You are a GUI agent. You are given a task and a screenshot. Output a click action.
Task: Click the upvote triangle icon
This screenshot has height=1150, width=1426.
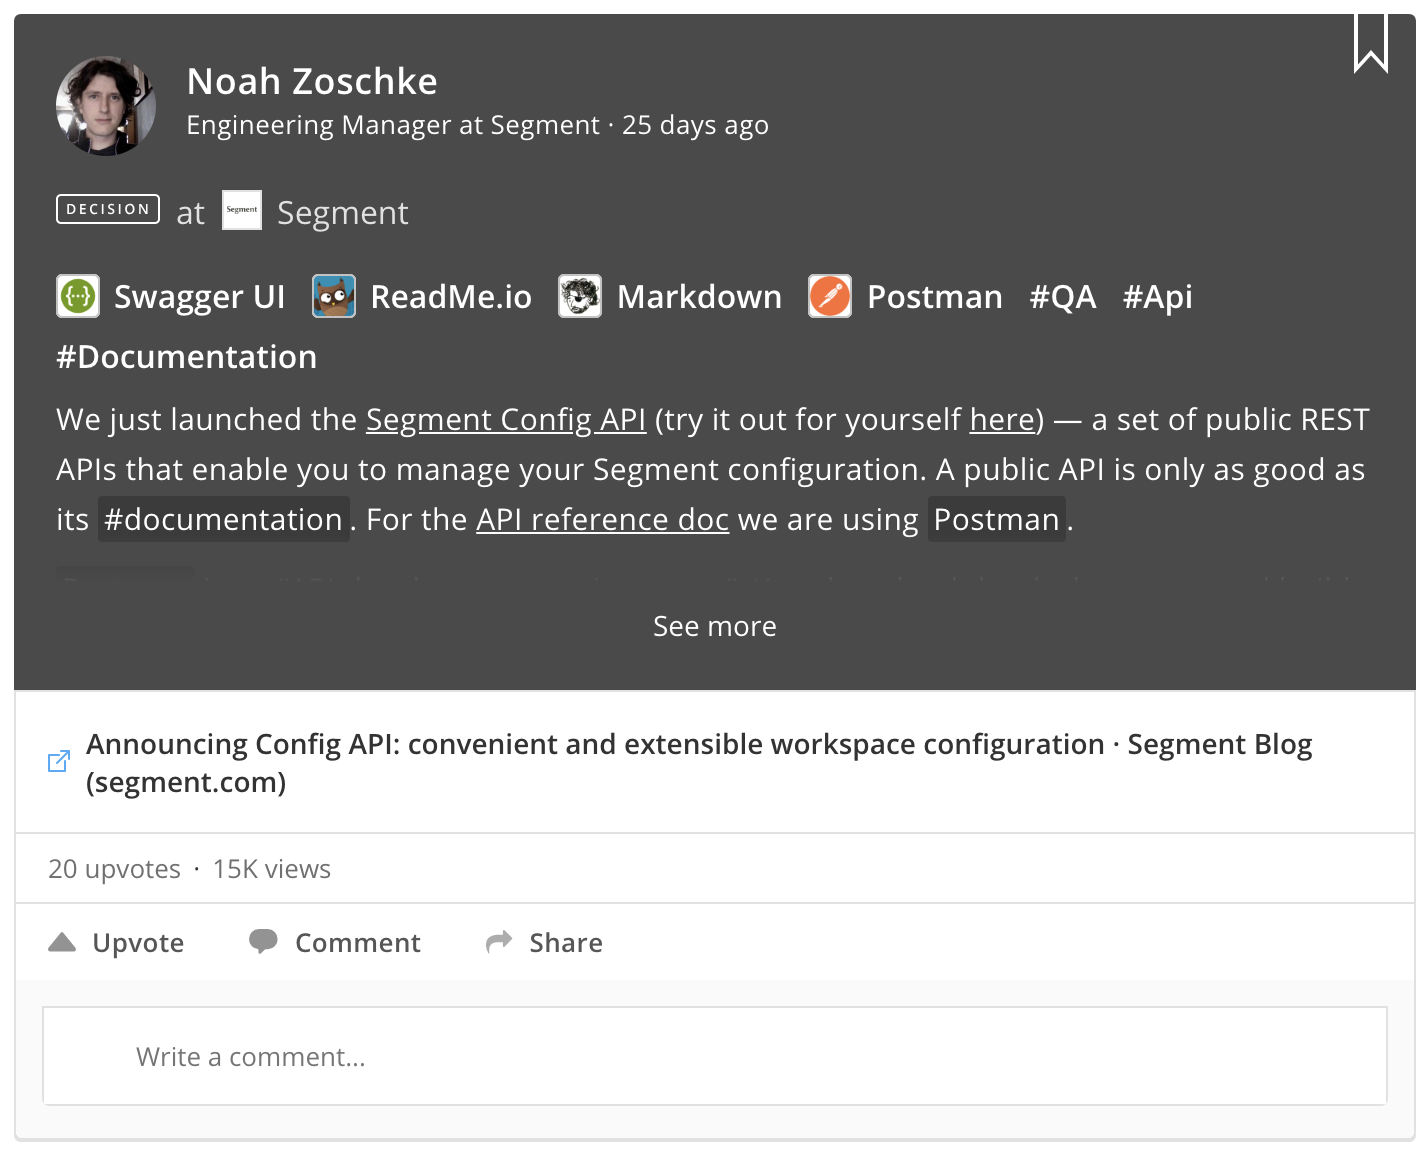(62, 942)
